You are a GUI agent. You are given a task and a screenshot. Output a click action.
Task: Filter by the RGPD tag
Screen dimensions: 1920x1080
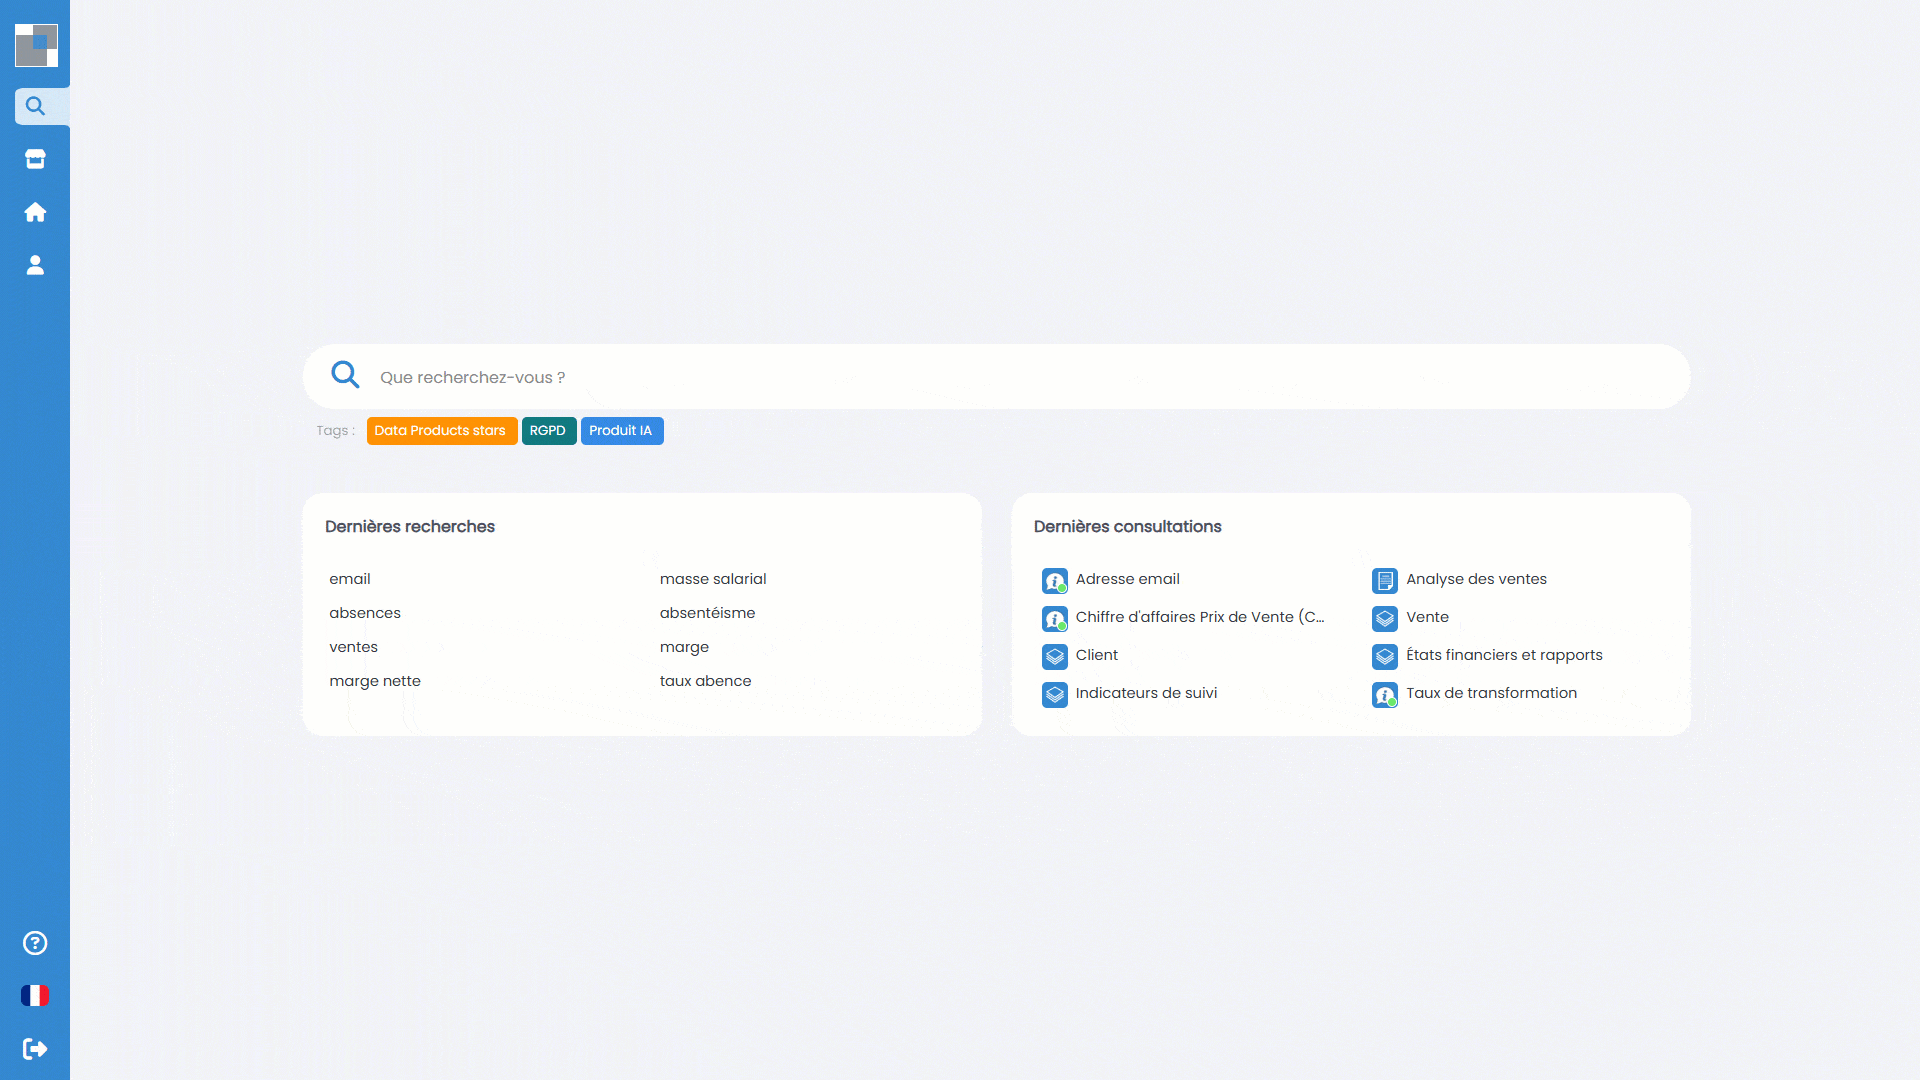point(548,431)
